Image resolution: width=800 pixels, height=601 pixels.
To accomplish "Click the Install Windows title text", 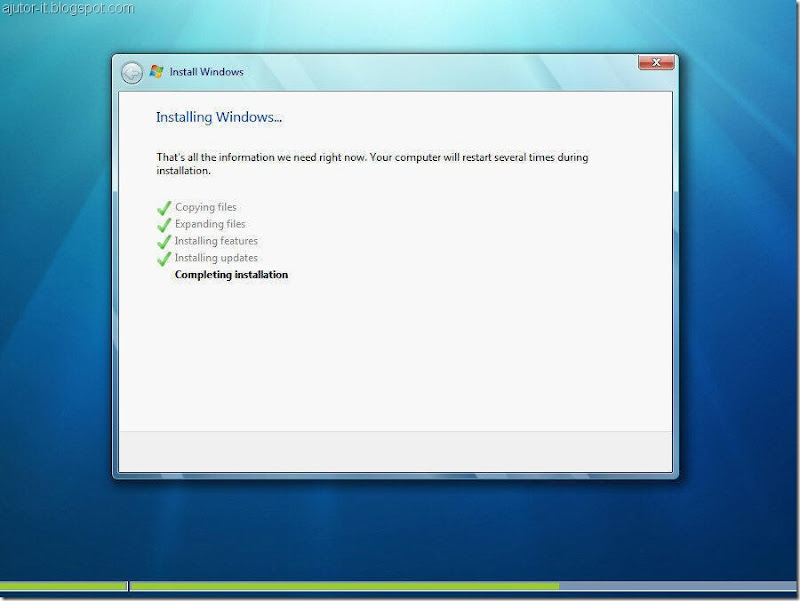I will pyautogui.click(x=206, y=72).
